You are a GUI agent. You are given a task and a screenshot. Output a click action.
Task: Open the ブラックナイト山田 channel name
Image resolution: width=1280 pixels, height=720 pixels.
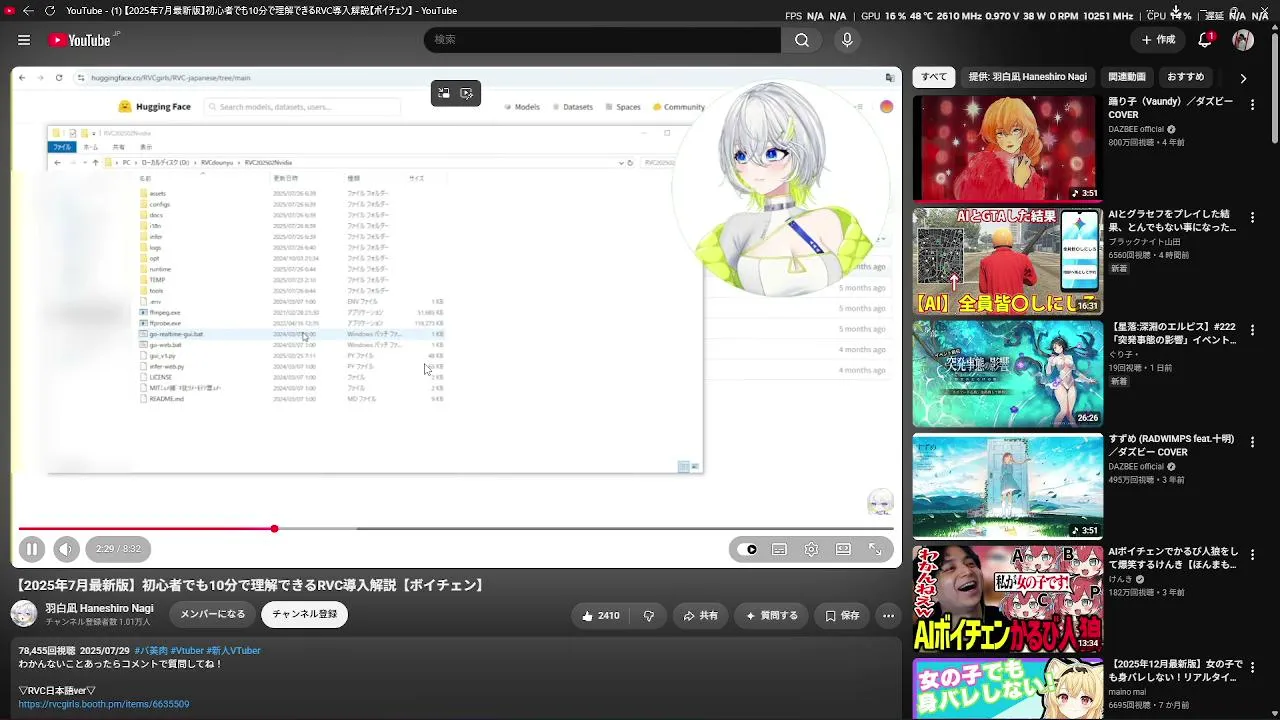(1144, 242)
